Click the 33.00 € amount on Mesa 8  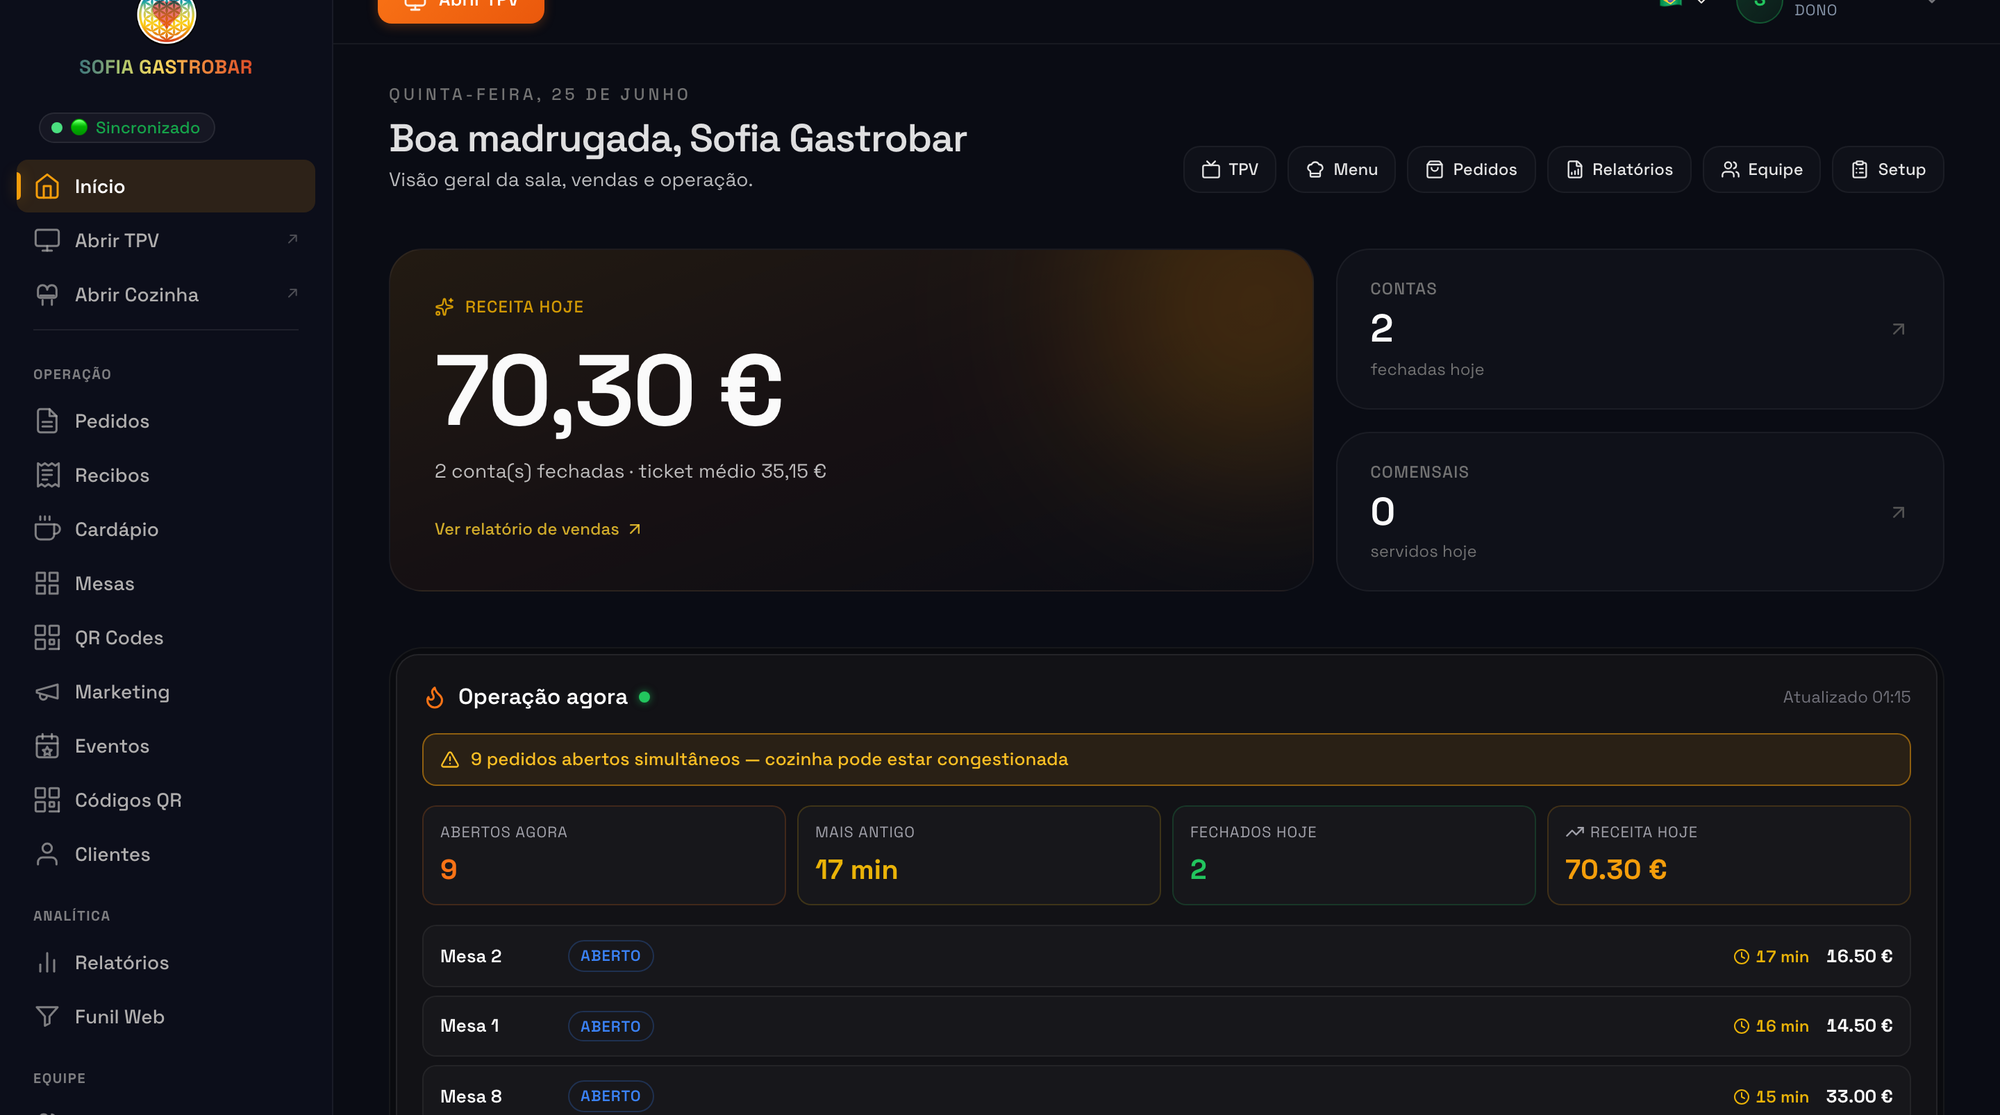[x=1859, y=1096]
